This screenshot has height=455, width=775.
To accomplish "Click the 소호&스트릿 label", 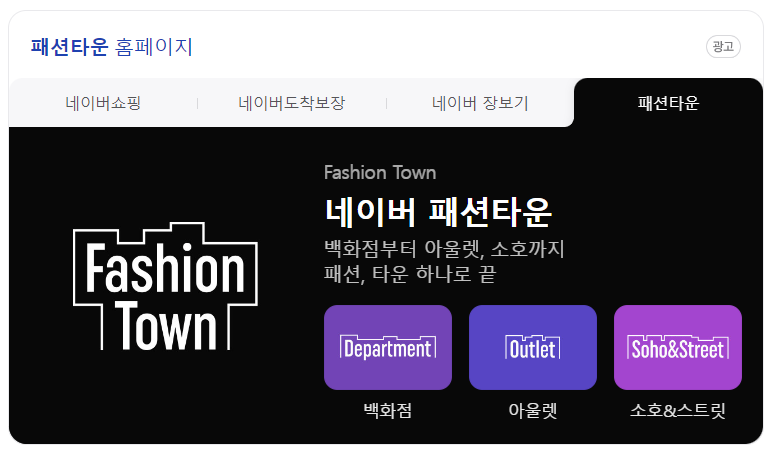I will 678,411.
